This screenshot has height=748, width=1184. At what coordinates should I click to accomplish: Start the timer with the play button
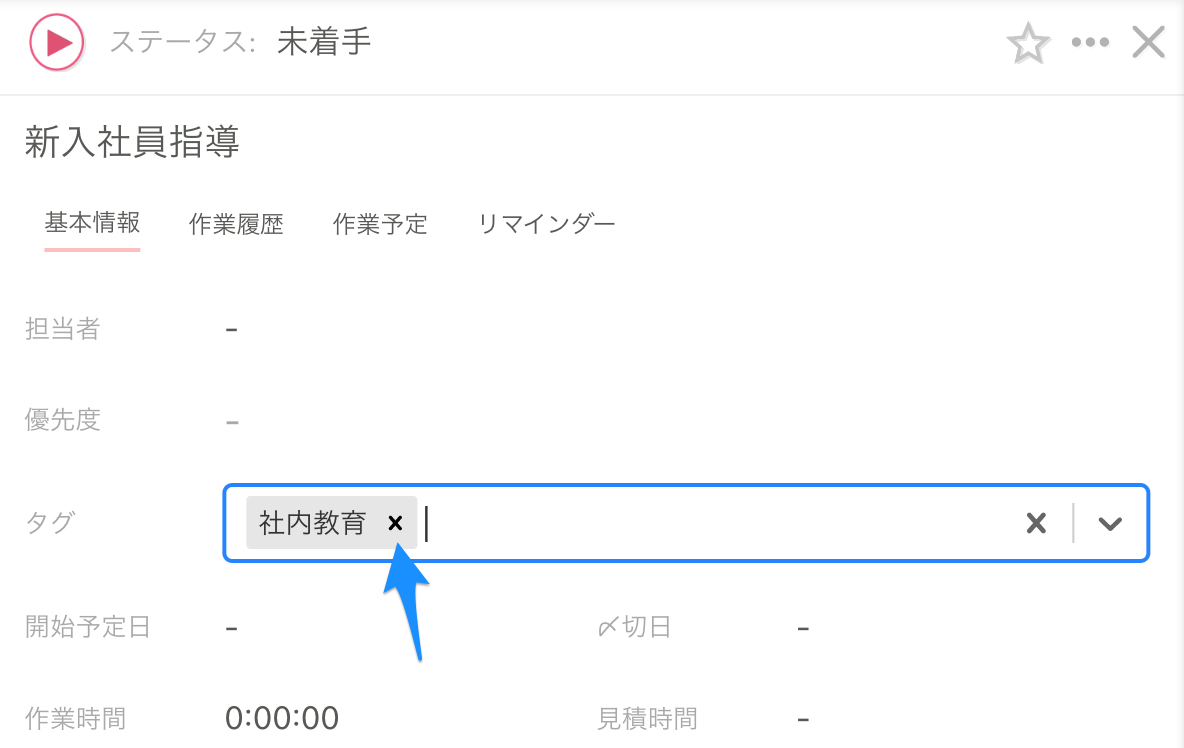56,42
